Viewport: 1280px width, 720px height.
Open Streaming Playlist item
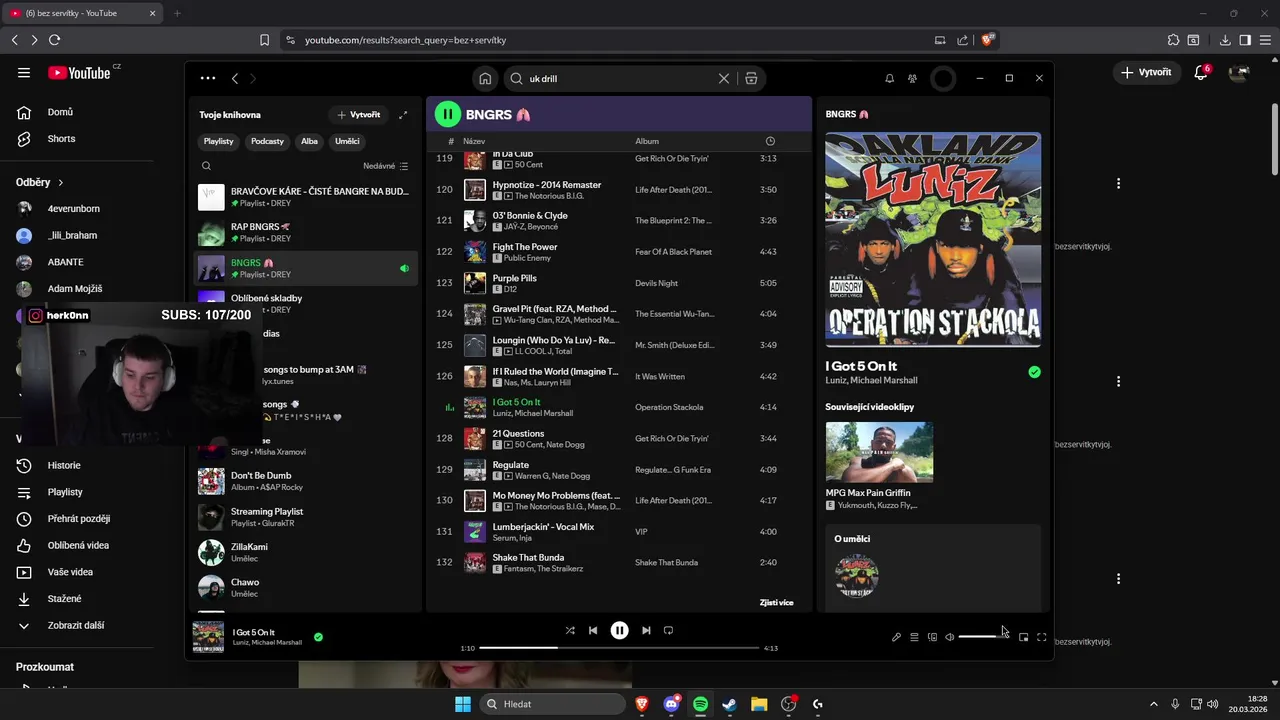[303, 517]
